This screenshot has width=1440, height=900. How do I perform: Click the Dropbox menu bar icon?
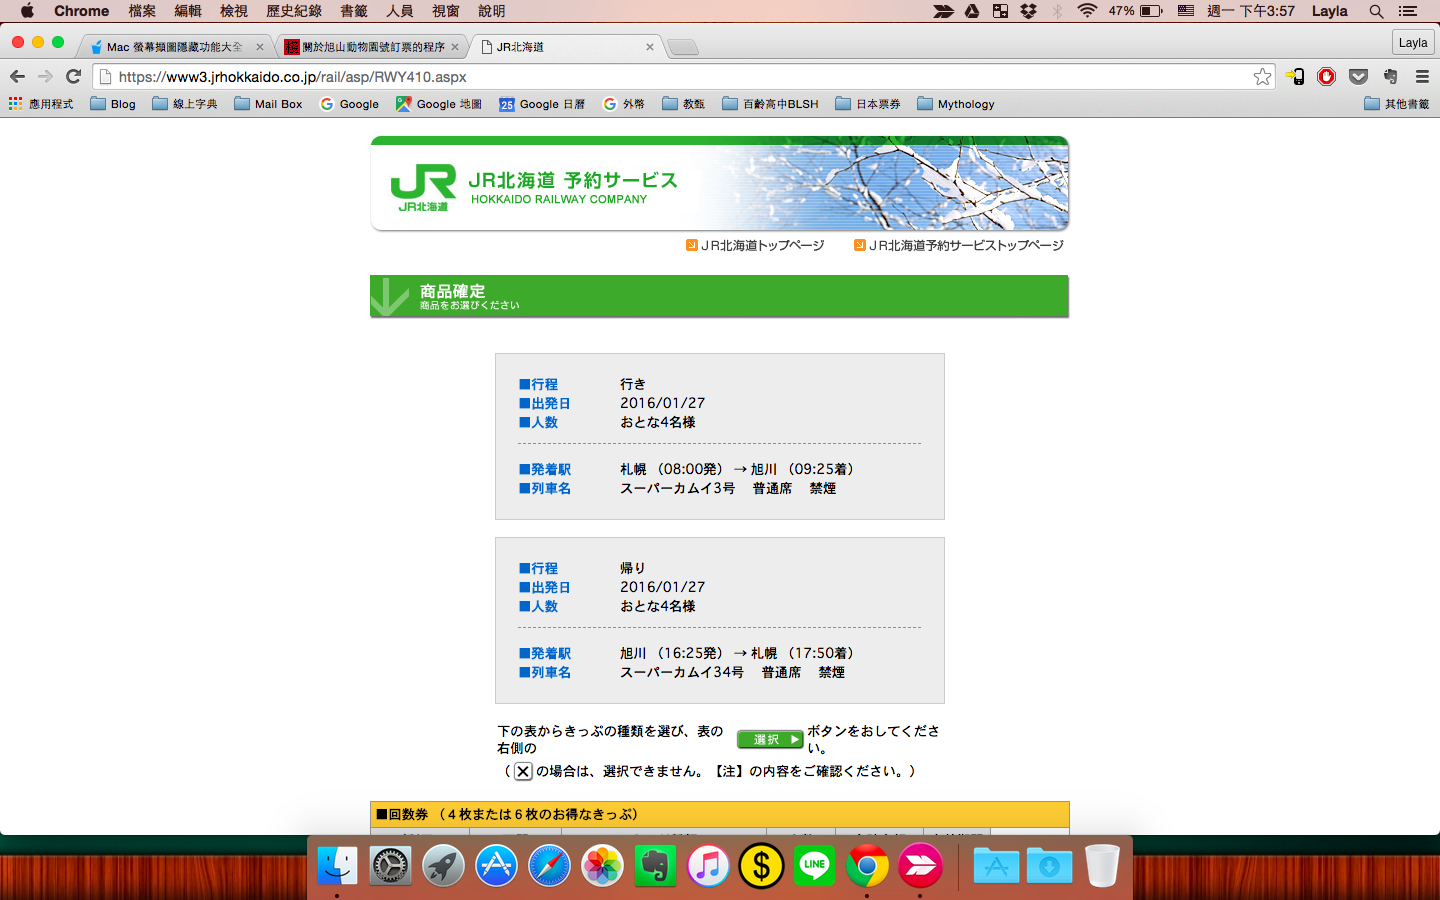pos(1028,11)
